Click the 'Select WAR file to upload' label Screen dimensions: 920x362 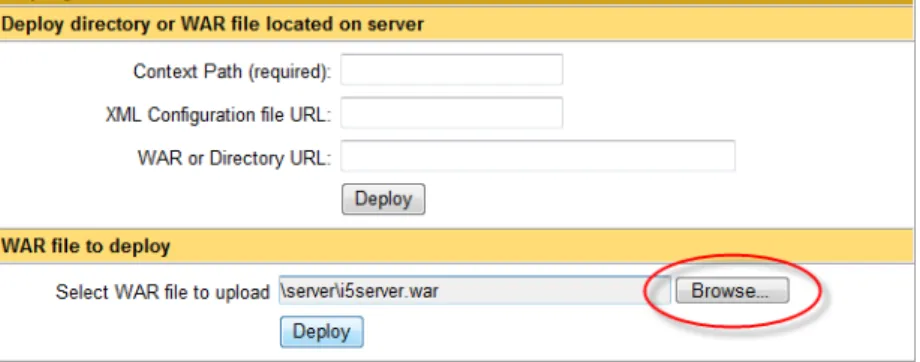tap(163, 292)
